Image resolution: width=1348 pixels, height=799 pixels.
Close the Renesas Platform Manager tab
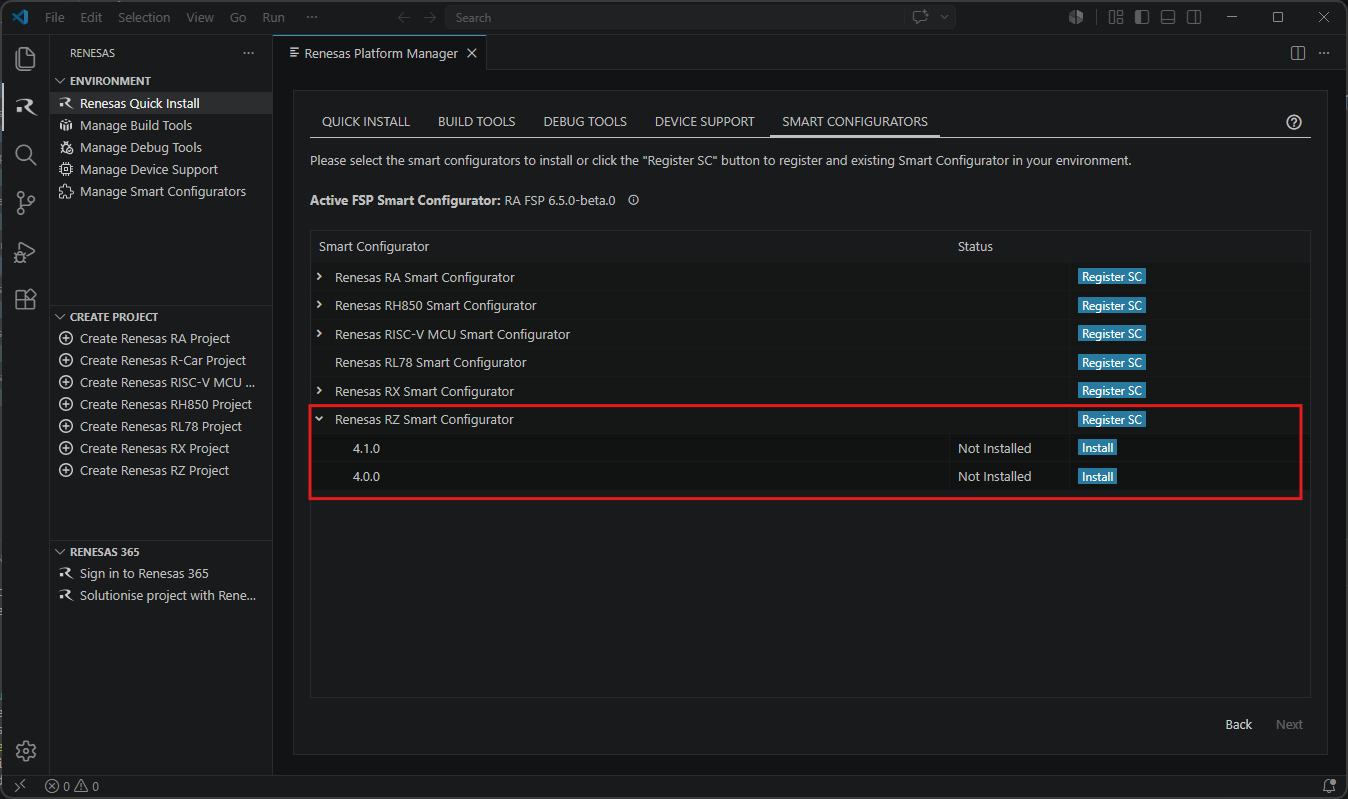pyautogui.click(x=472, y=53)
